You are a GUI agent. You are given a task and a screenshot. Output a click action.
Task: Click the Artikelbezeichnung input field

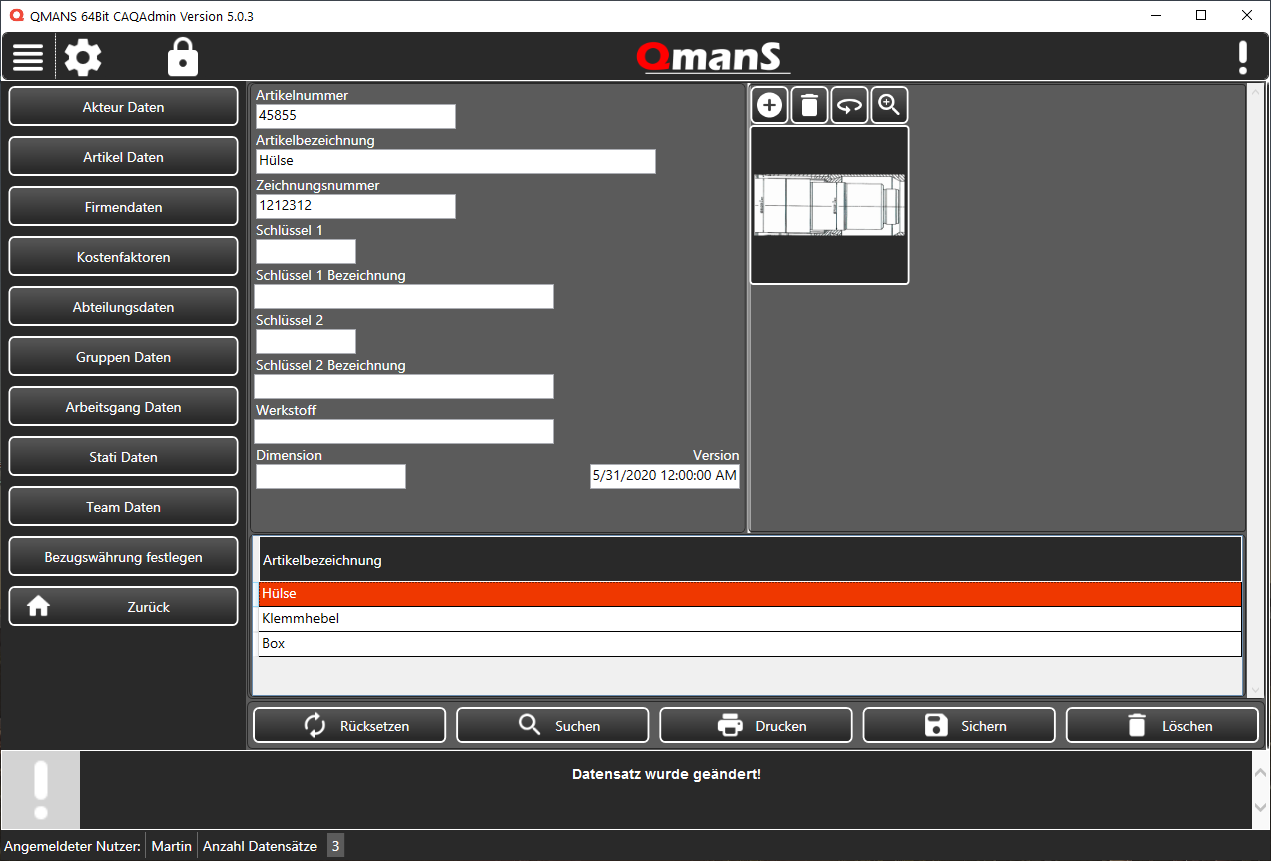point(456,161)
